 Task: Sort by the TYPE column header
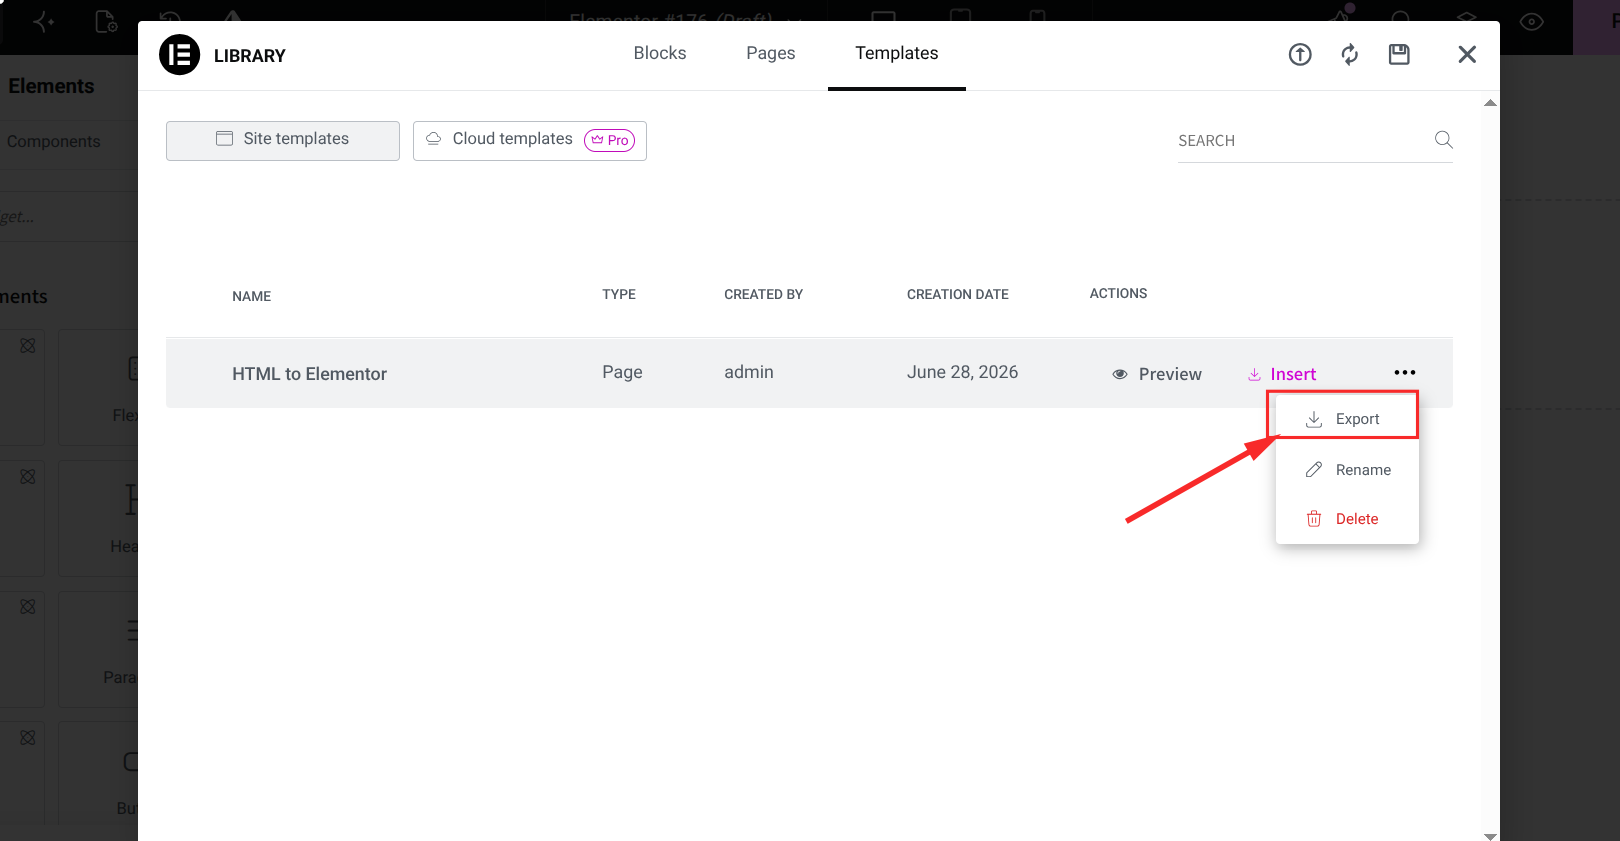coord(619,294)
